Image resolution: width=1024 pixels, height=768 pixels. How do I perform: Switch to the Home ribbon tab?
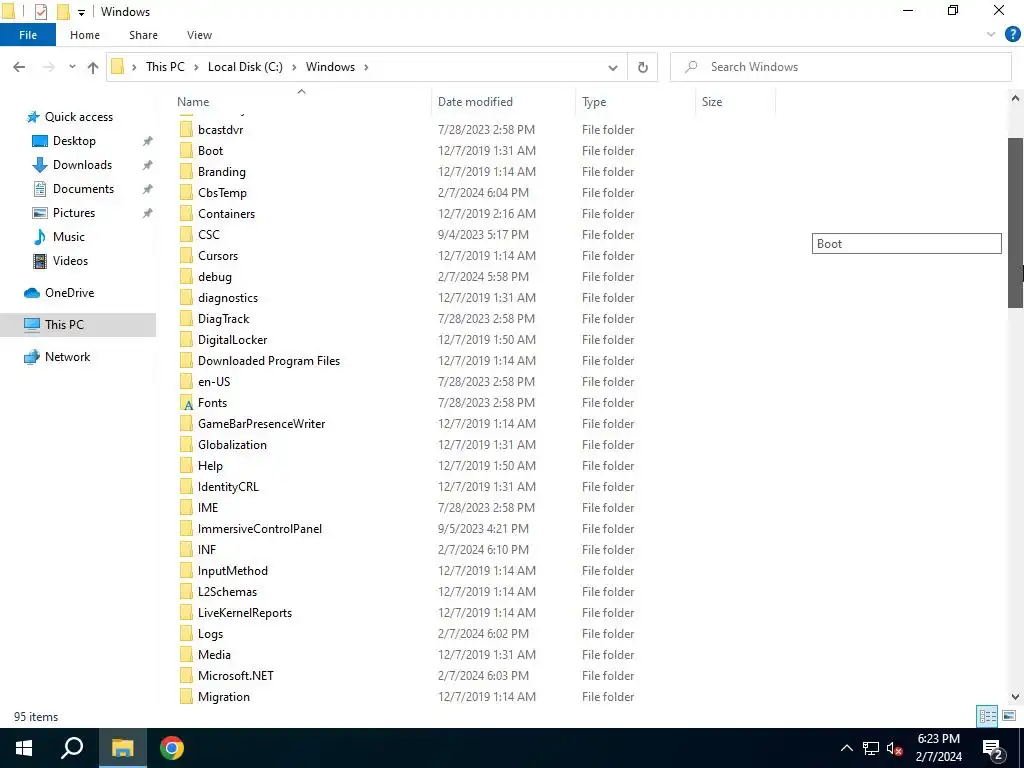pyautogui.click(x=85, y=35)
